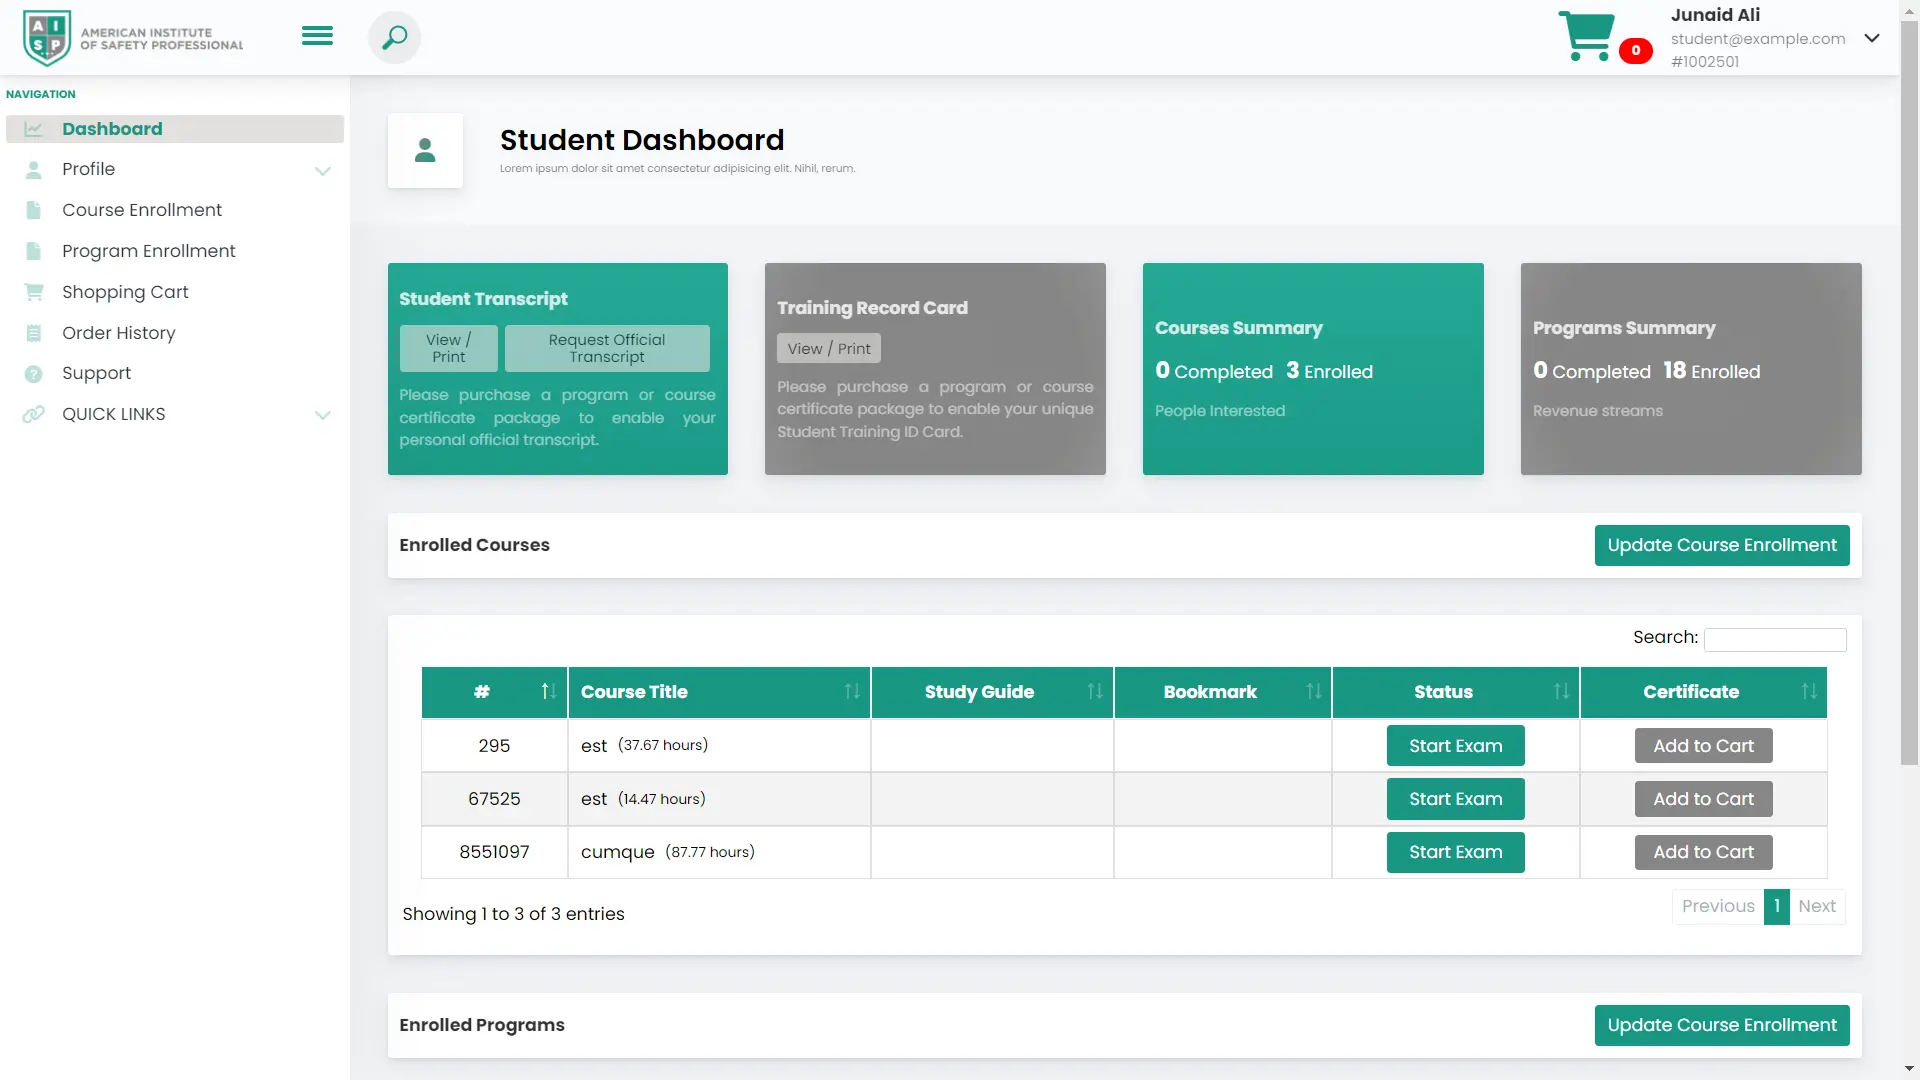Viewport: 1920px width, 1080px height.
Task: Click the page vertical scrollbar
Action: point(1909,400)
